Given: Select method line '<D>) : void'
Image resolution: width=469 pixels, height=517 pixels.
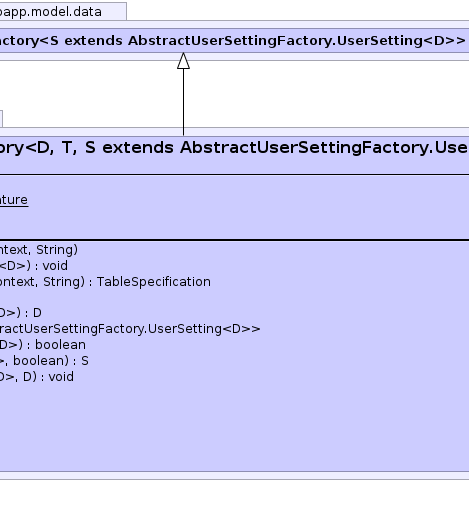Looking at the screenshot, I should click(34, 266).
